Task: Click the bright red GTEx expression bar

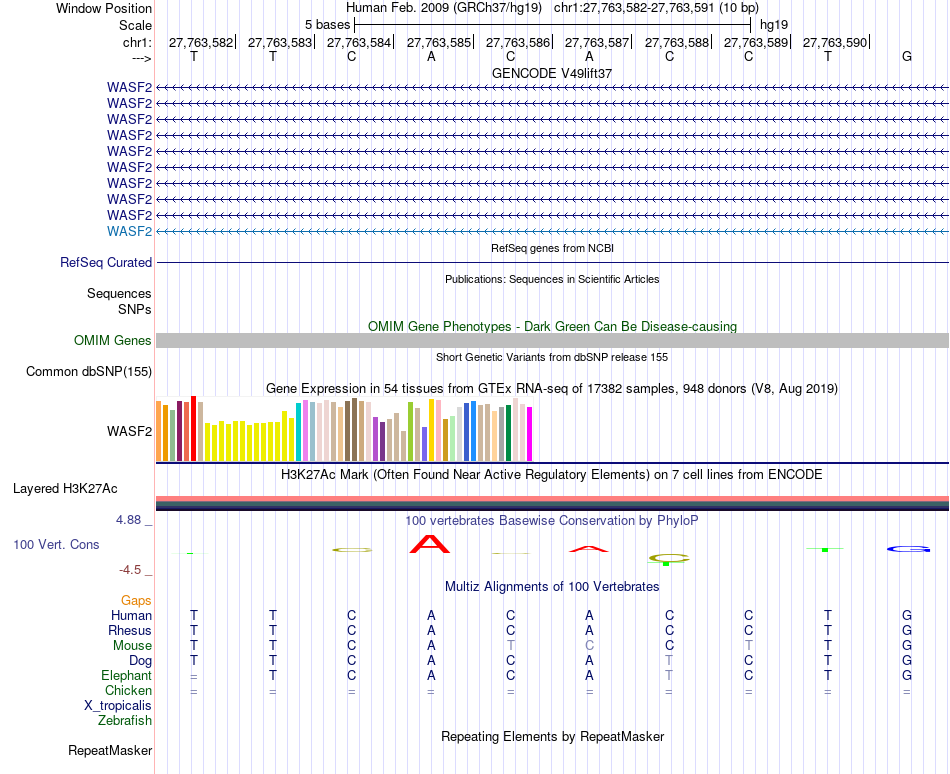Action: 193,429
